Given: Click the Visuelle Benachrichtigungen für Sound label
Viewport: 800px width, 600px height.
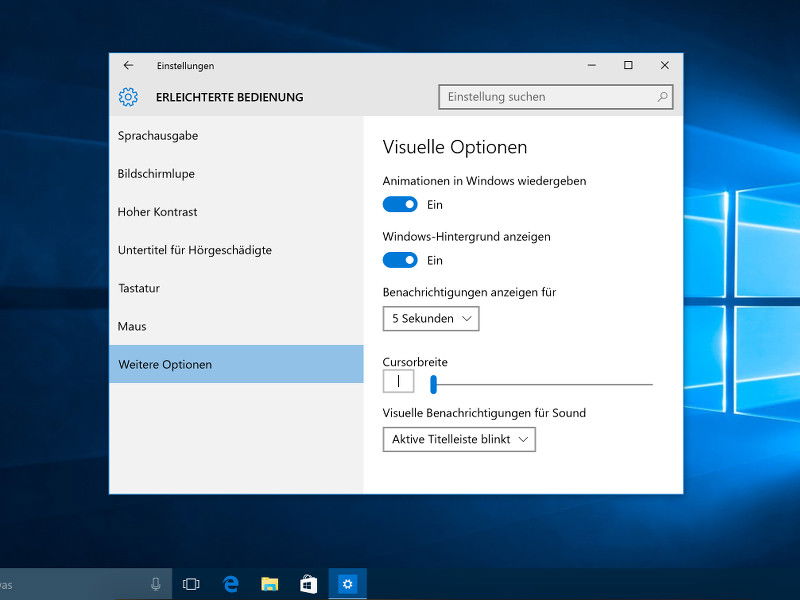Looking at the screenshot, I should pyautogui.click(x=484, y=413).
